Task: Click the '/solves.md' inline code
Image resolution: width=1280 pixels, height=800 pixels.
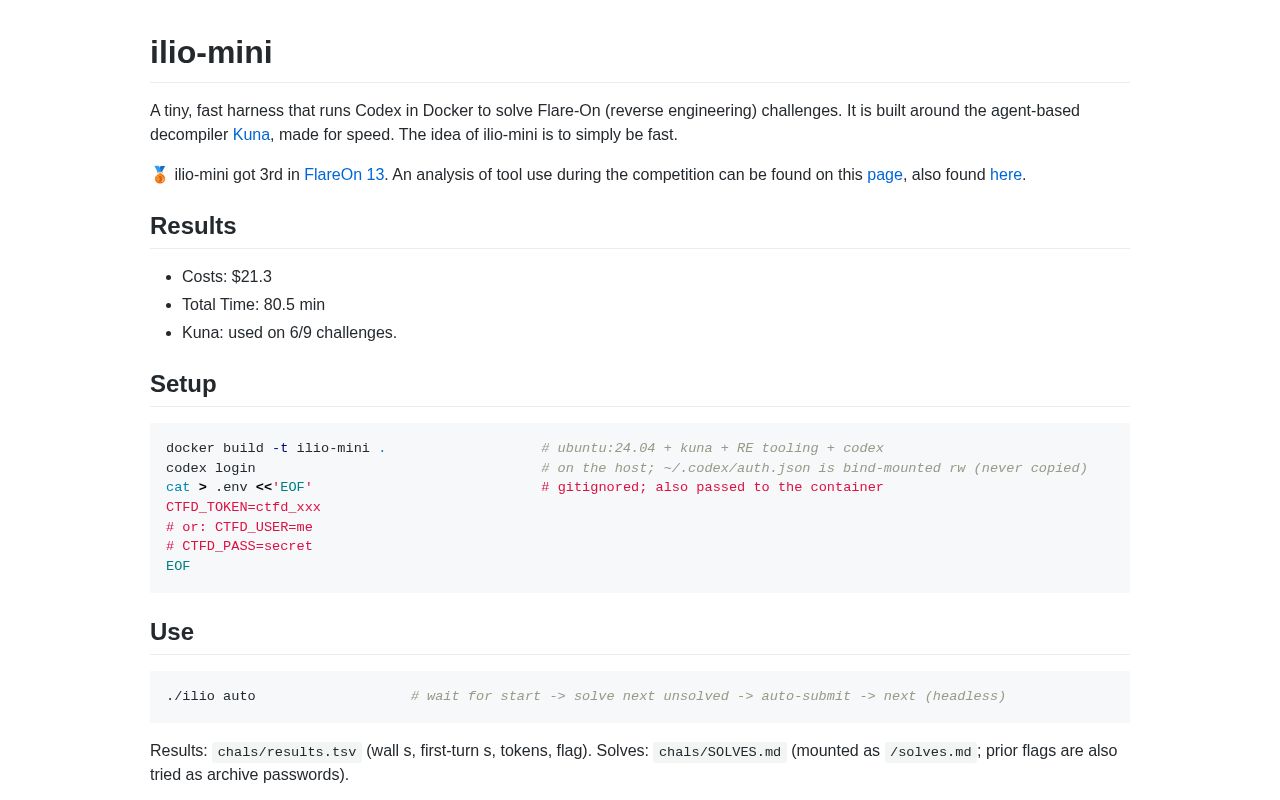Action: click(x=931, y=752)
